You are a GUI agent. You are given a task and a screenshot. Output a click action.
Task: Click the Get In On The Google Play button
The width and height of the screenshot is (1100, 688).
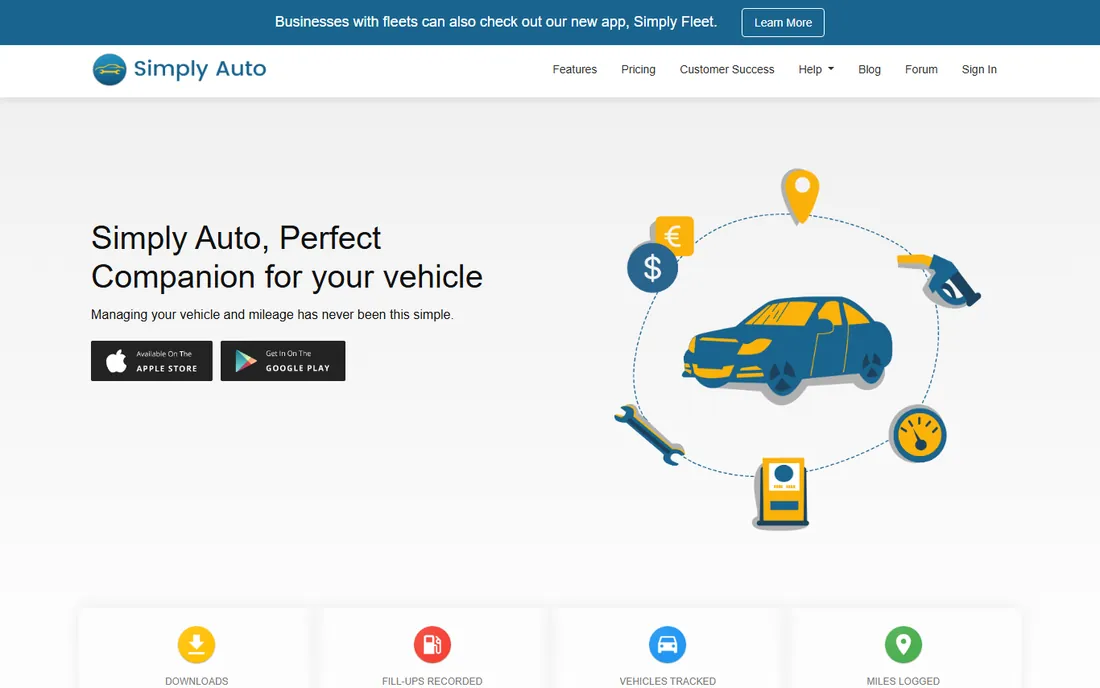[x=283, y=361]
